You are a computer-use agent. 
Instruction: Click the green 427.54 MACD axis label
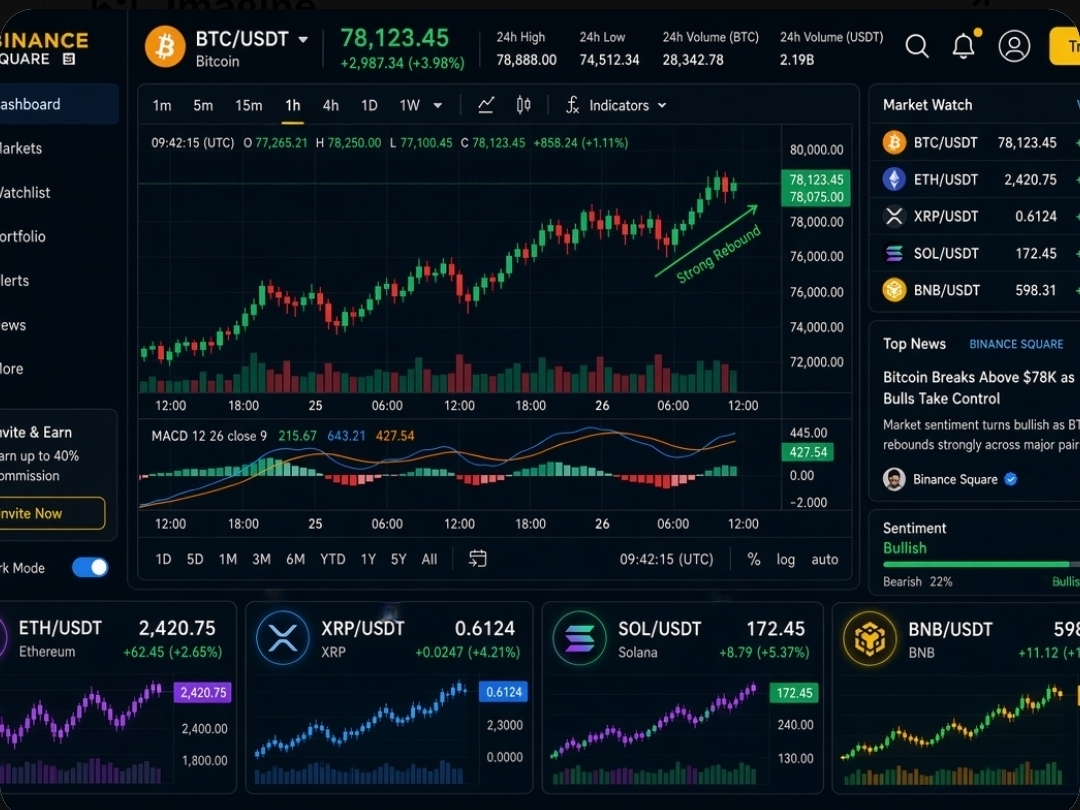tap(808, 452)
